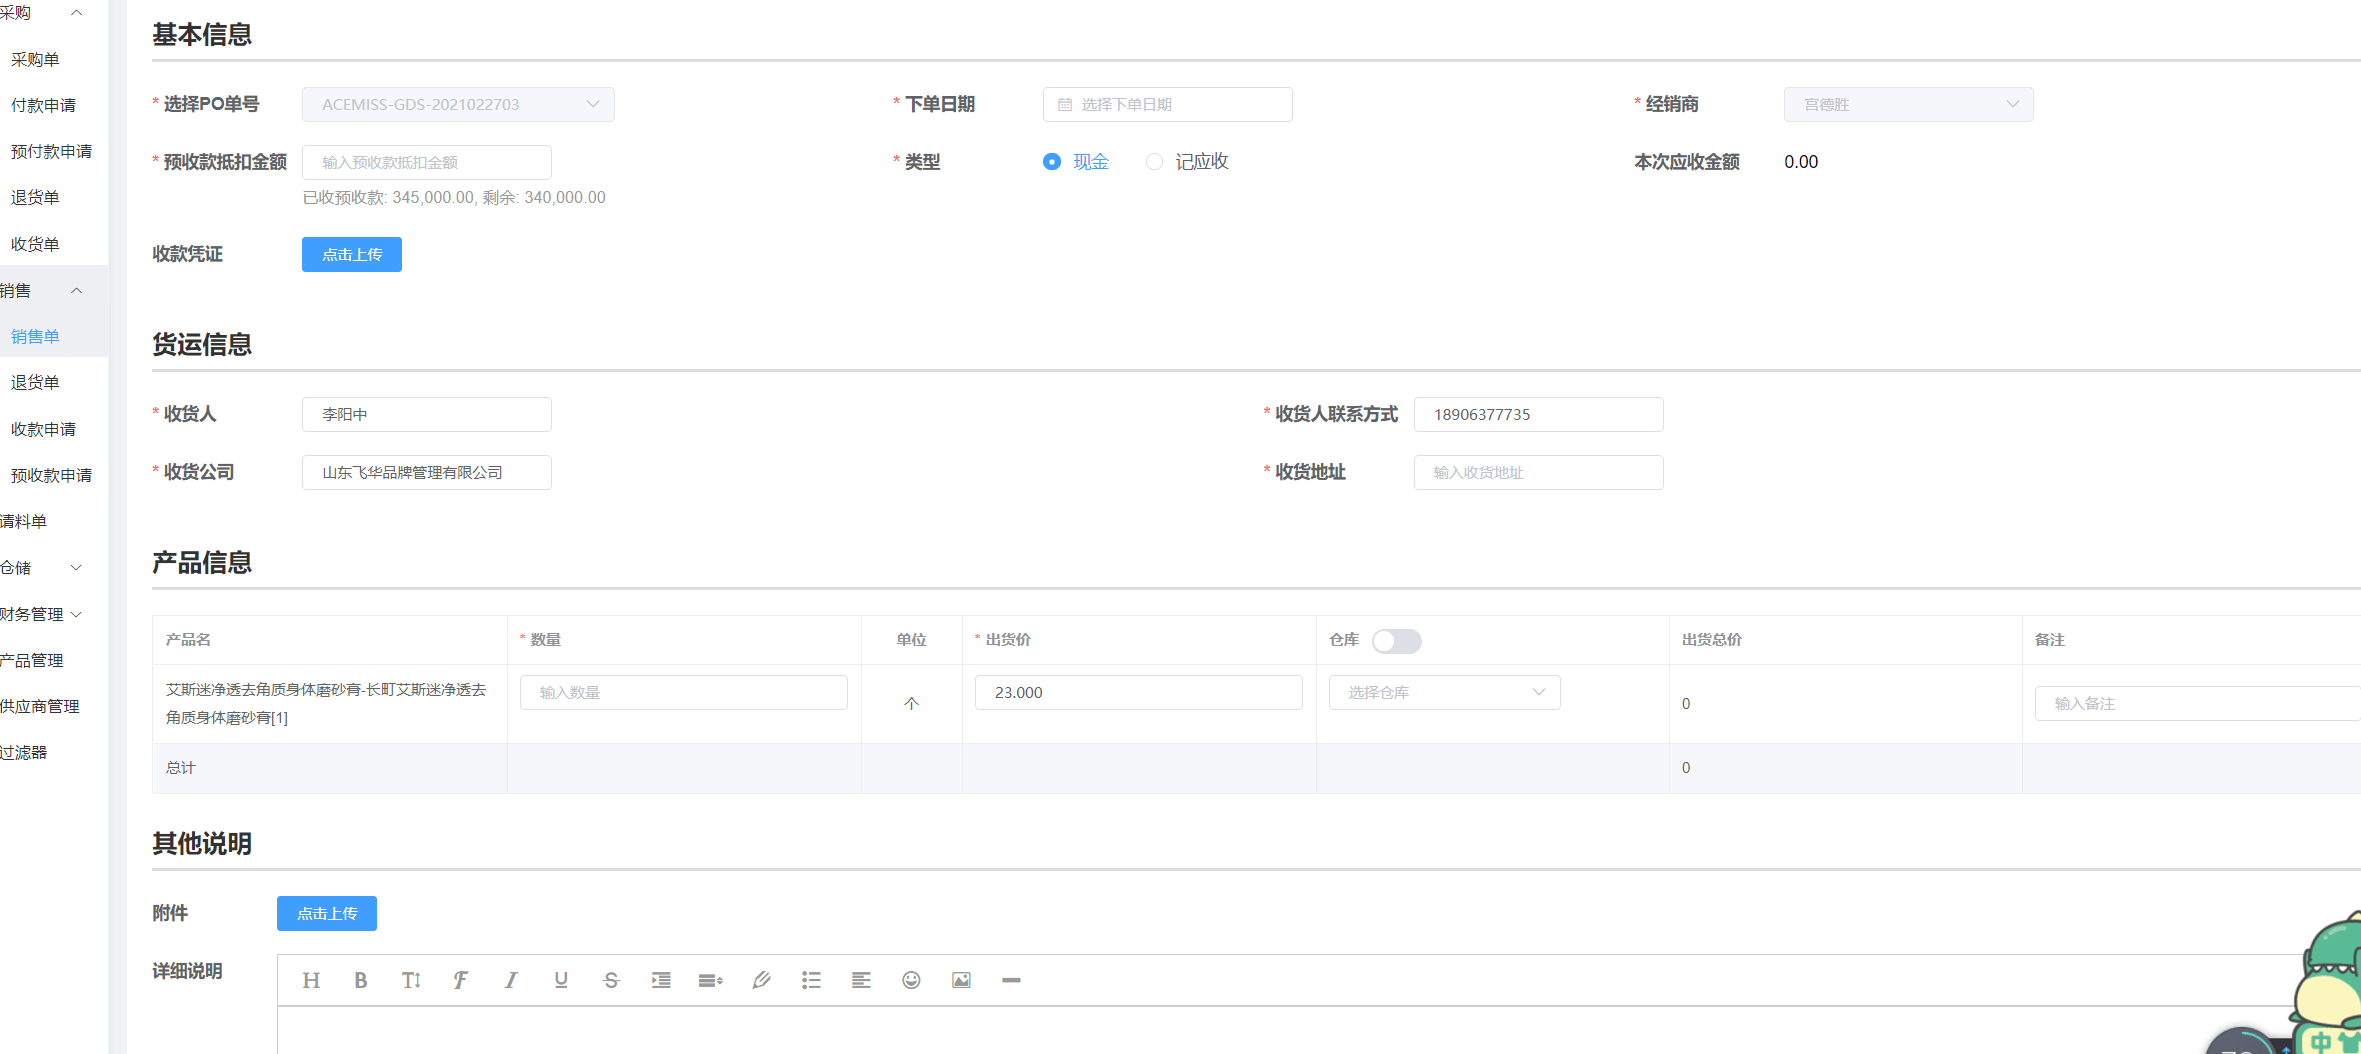This screenshot has width=2361, height=1054.
Task: Open the 选择PO单号 dropdown
Action: point(458,105)
